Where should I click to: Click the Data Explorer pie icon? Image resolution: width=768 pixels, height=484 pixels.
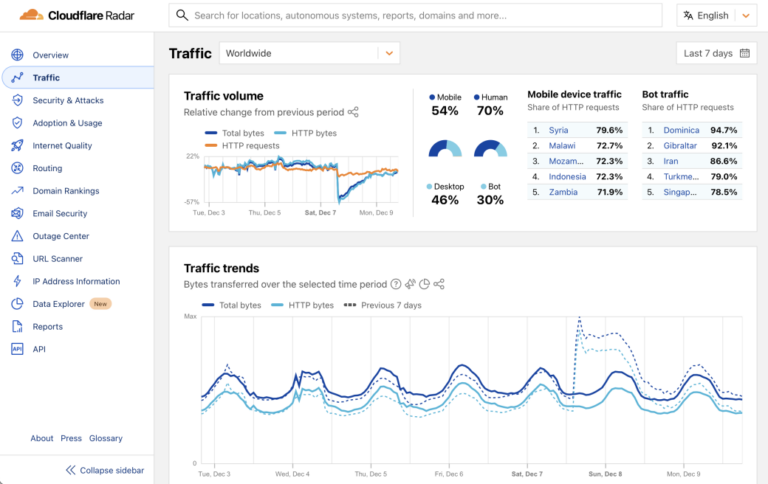17,304
